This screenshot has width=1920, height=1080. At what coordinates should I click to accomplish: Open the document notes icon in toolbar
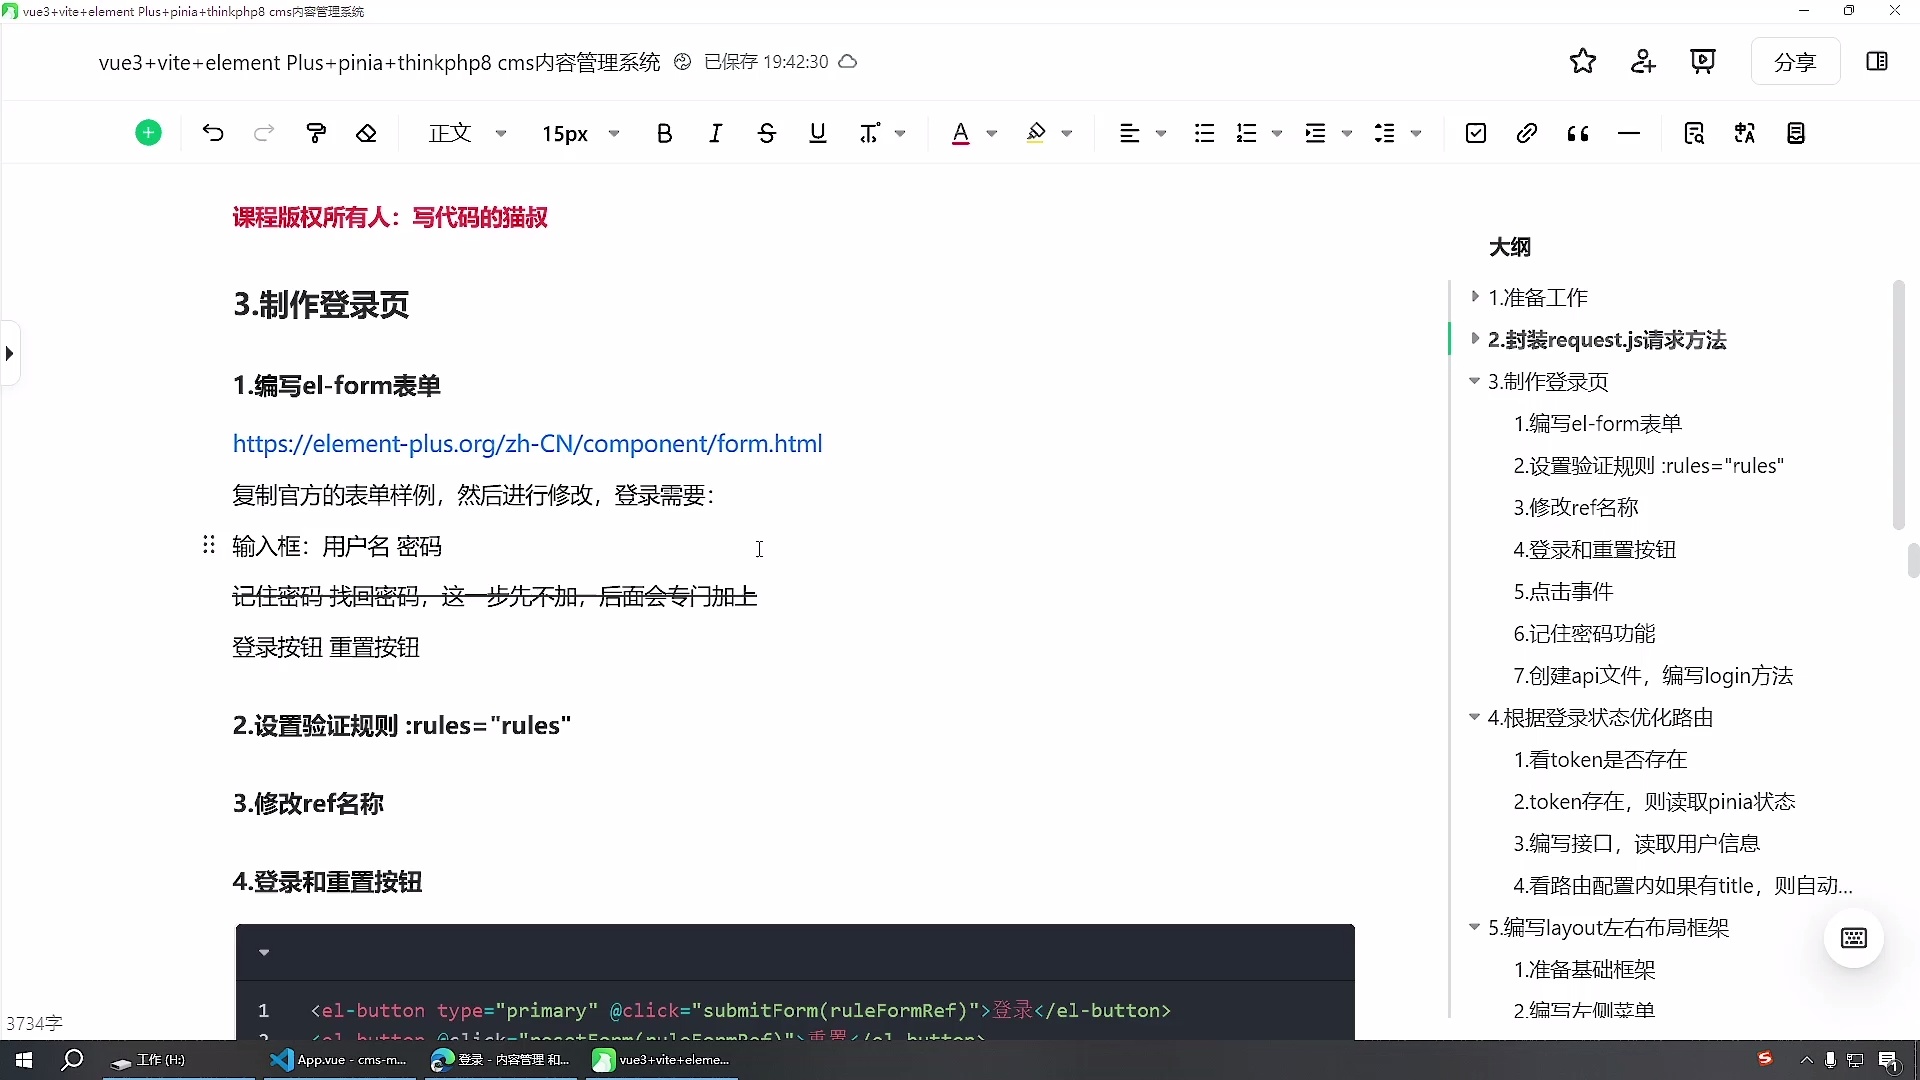(x=1796, y=133)
